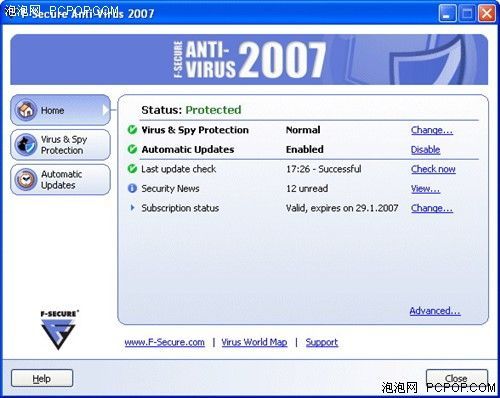This screenshot has width=500, height=398.
Task: View unread Security News
Action: point(425,189)
